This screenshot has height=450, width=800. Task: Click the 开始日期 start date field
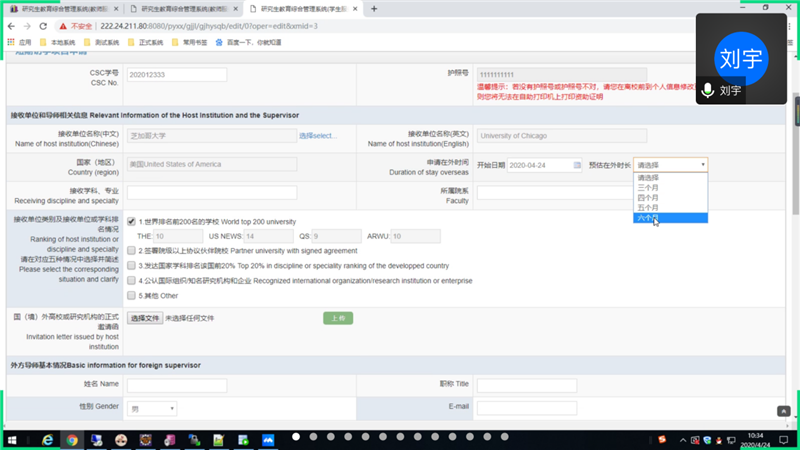544,165
